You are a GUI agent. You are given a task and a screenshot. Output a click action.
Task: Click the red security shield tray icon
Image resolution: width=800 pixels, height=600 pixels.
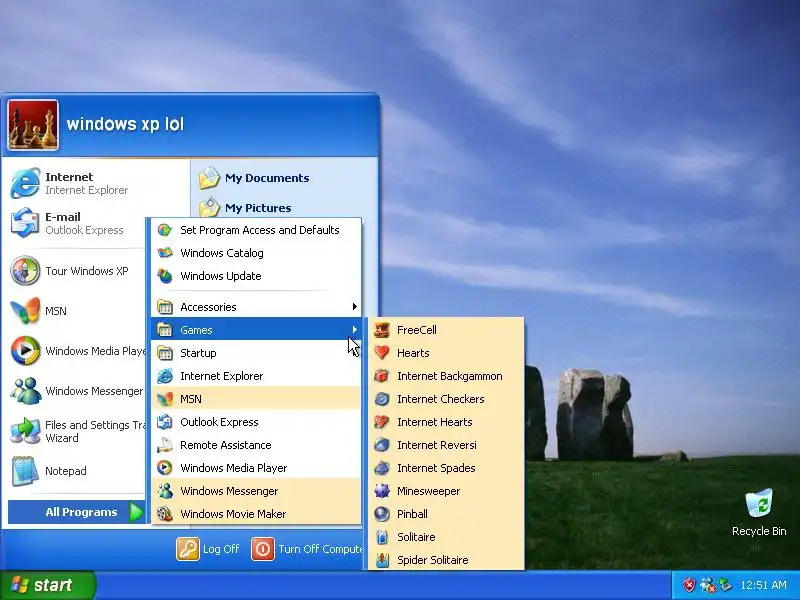tap(689, 585)
